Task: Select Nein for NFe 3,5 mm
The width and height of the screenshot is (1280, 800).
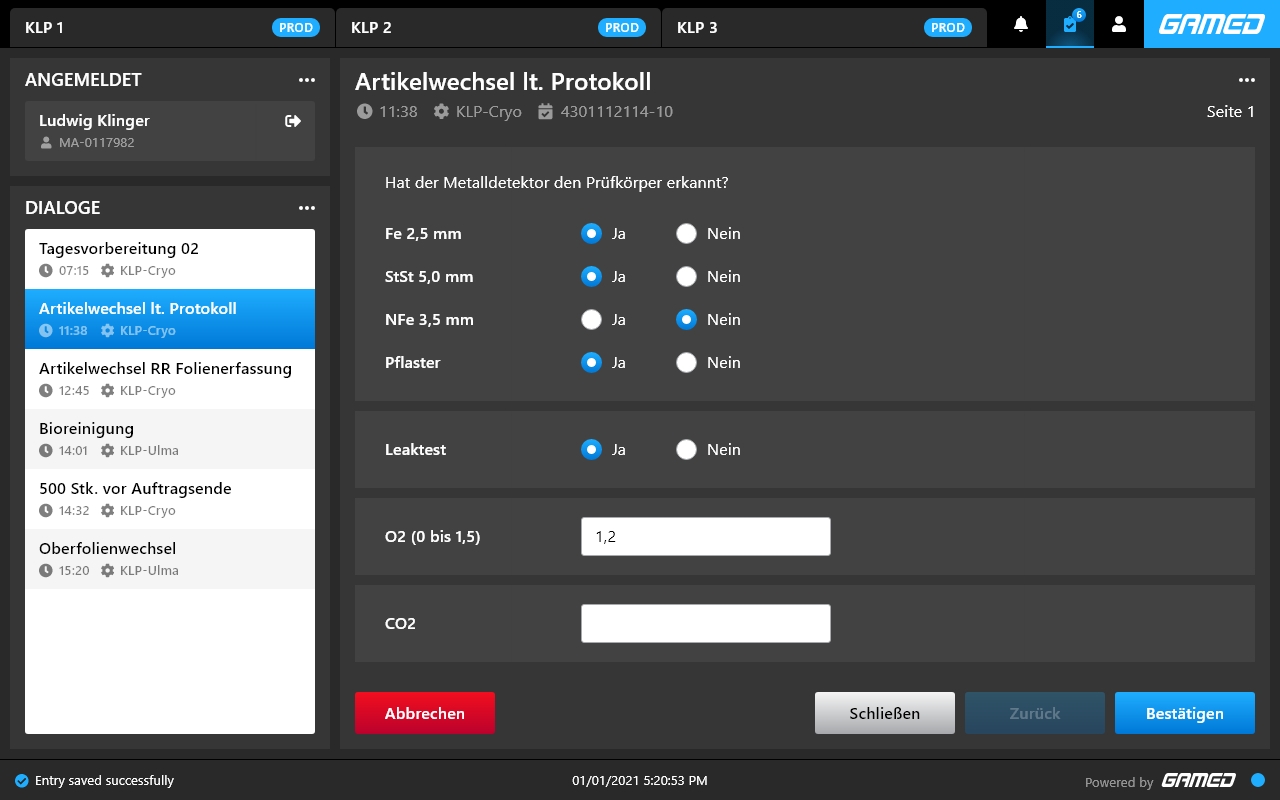Action: 686,319
